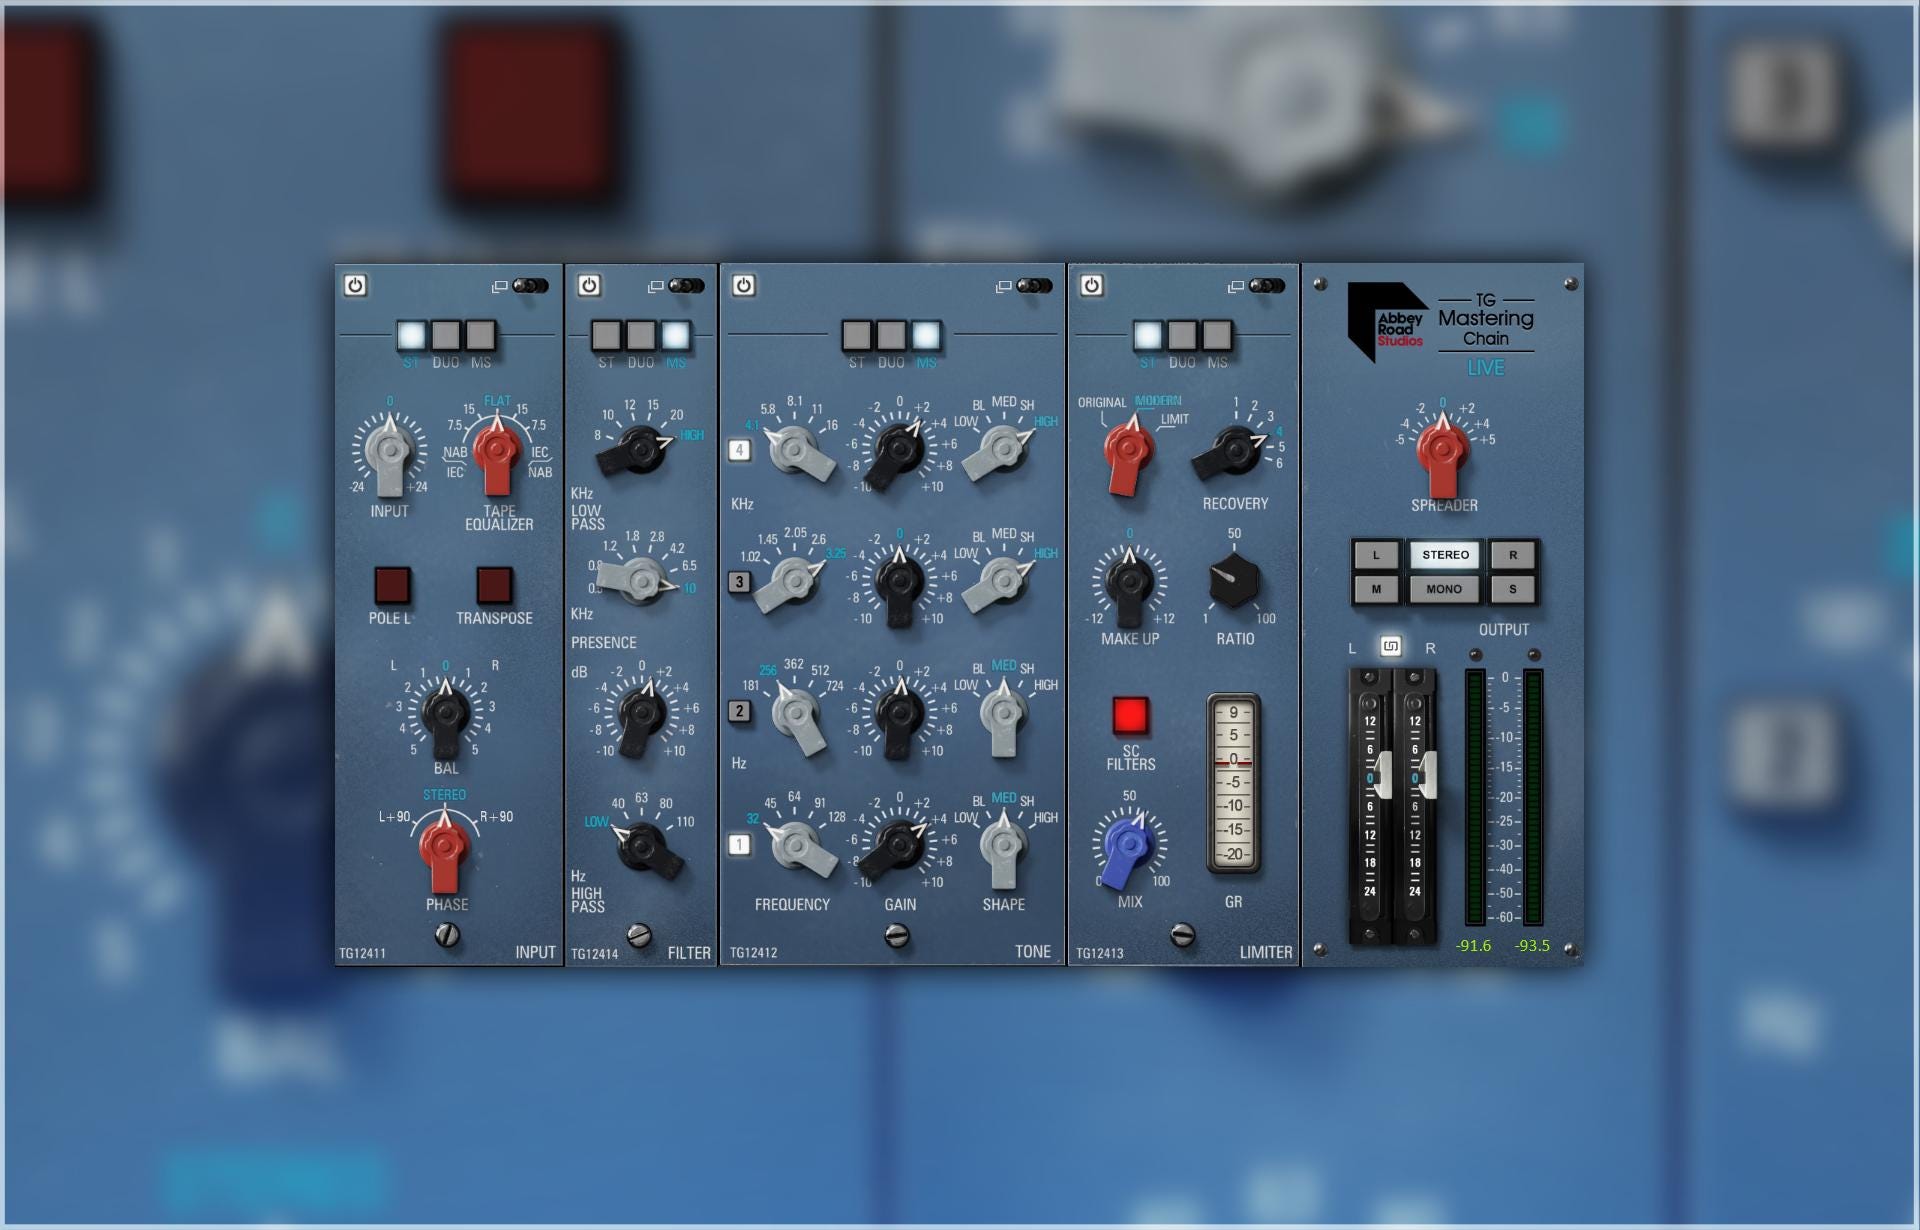Click the red TAPE EQUALIZER knob
Image resolution: width=1920 pixels, height=1230 pixels.
[498, 452]
